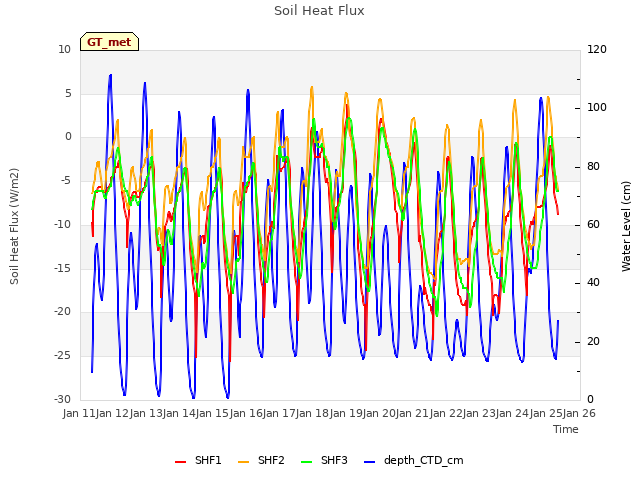Click the green SHF3 legend color marker
640x480 pixels.
306,462
